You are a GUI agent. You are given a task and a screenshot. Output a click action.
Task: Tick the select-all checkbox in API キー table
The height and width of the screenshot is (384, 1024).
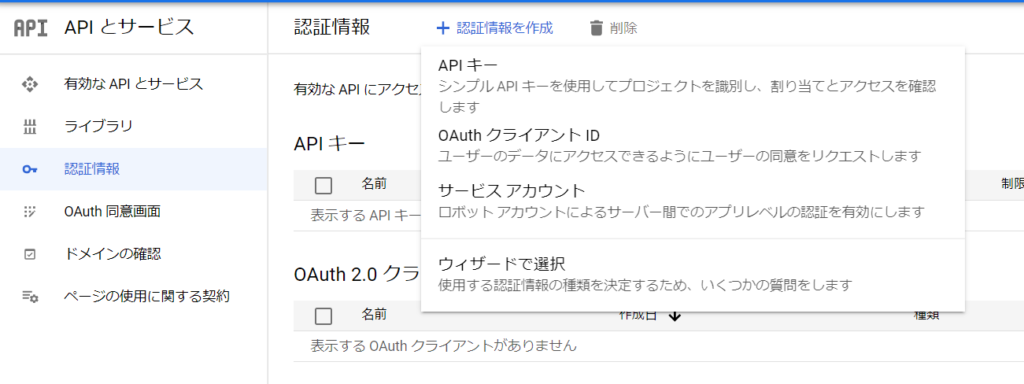tap(323, 185)
